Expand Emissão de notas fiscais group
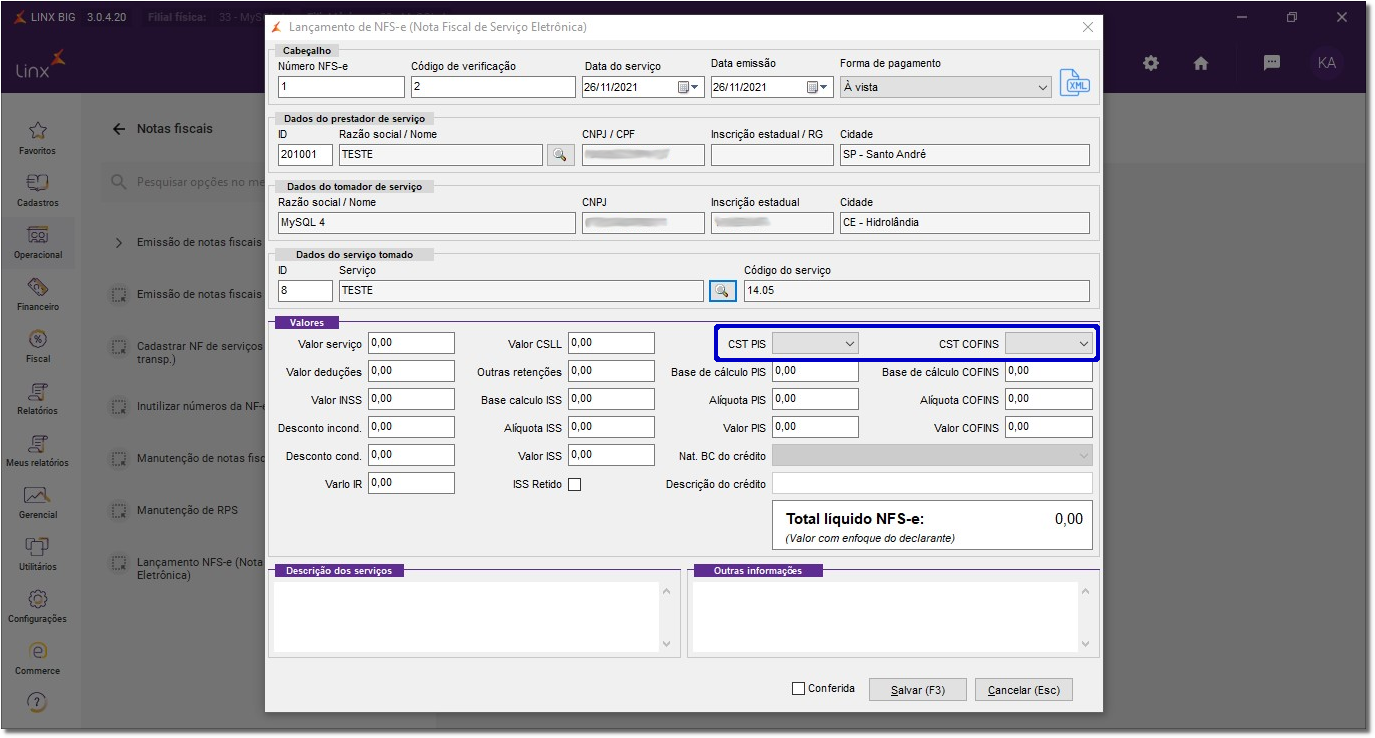Image resolution: width=1375 pixels, height=738 pixels. point(118,243)
